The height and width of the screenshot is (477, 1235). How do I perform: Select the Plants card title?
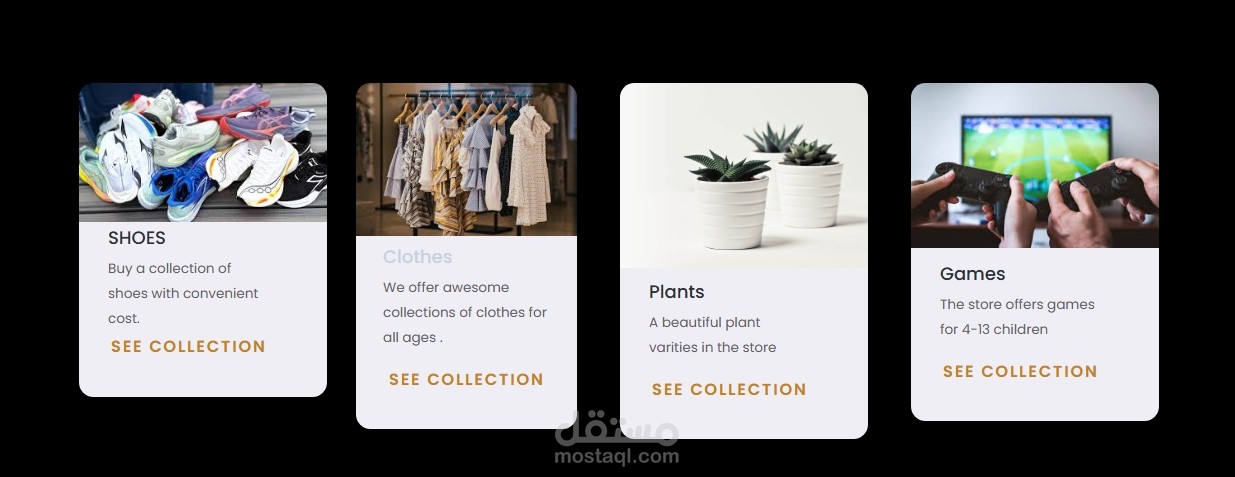click(x=677, y=292)
